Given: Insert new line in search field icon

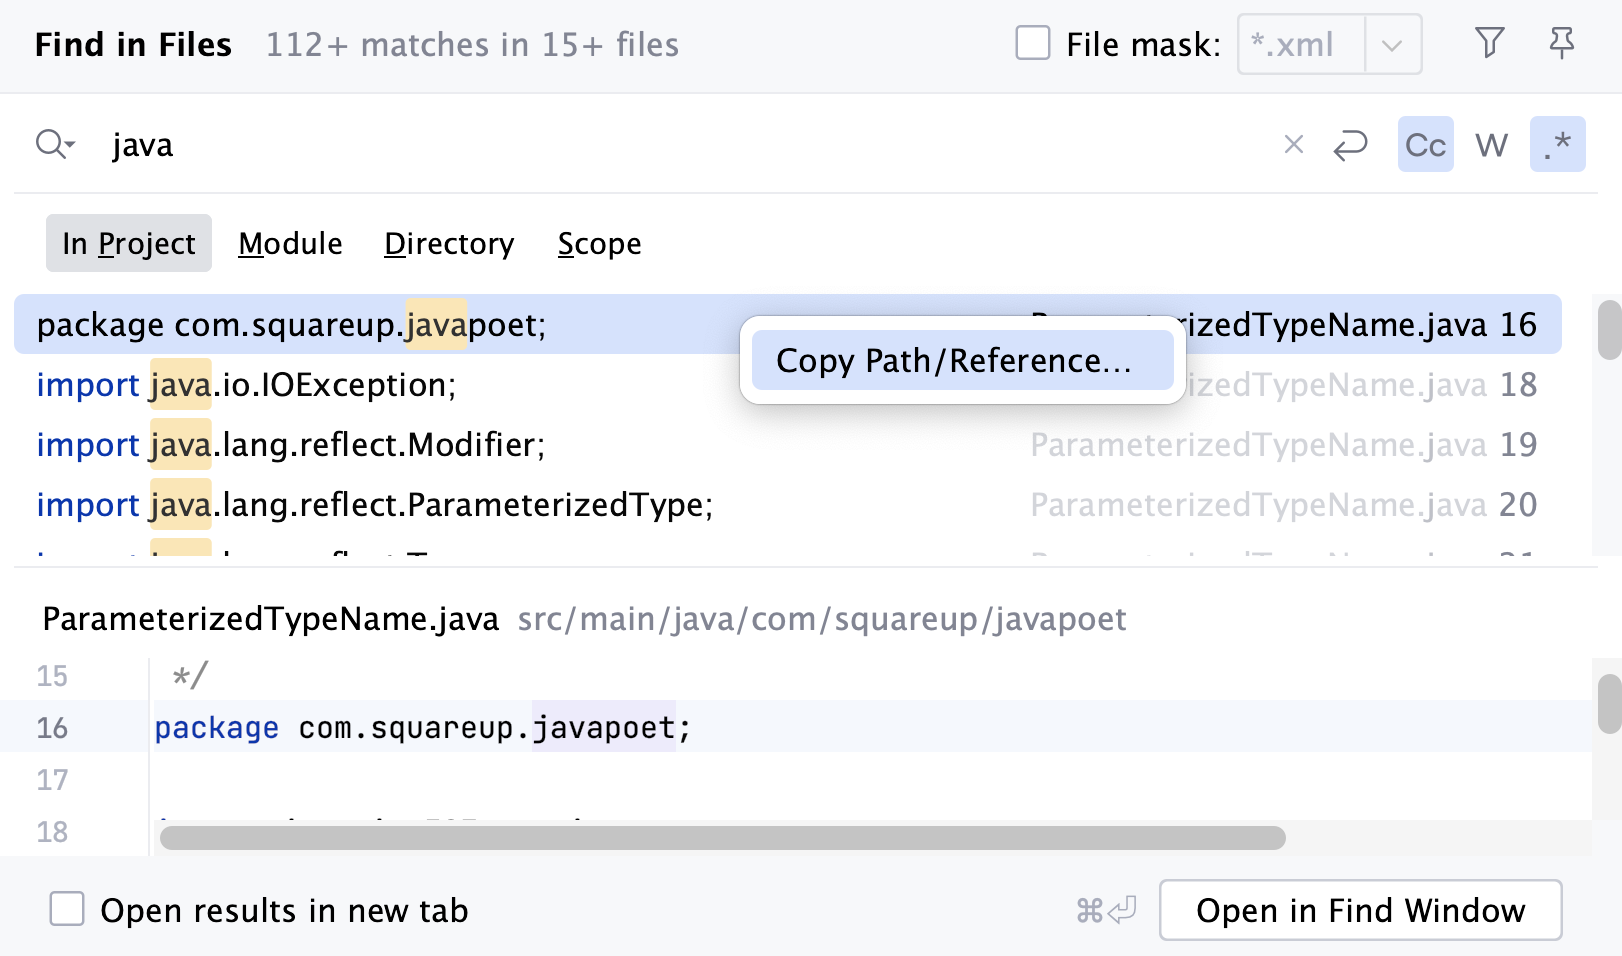Looking at the screenshot, I should click(x=1350, y=145).
